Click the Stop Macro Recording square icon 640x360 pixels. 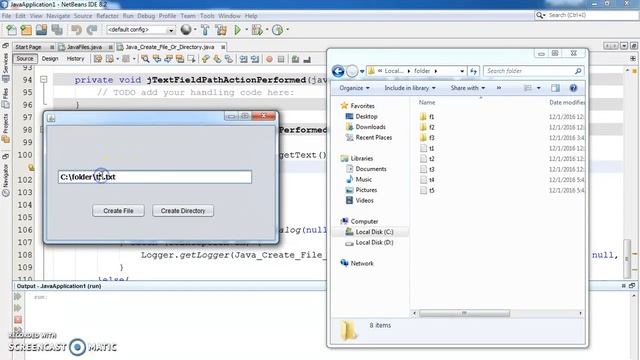pos(281,59)
